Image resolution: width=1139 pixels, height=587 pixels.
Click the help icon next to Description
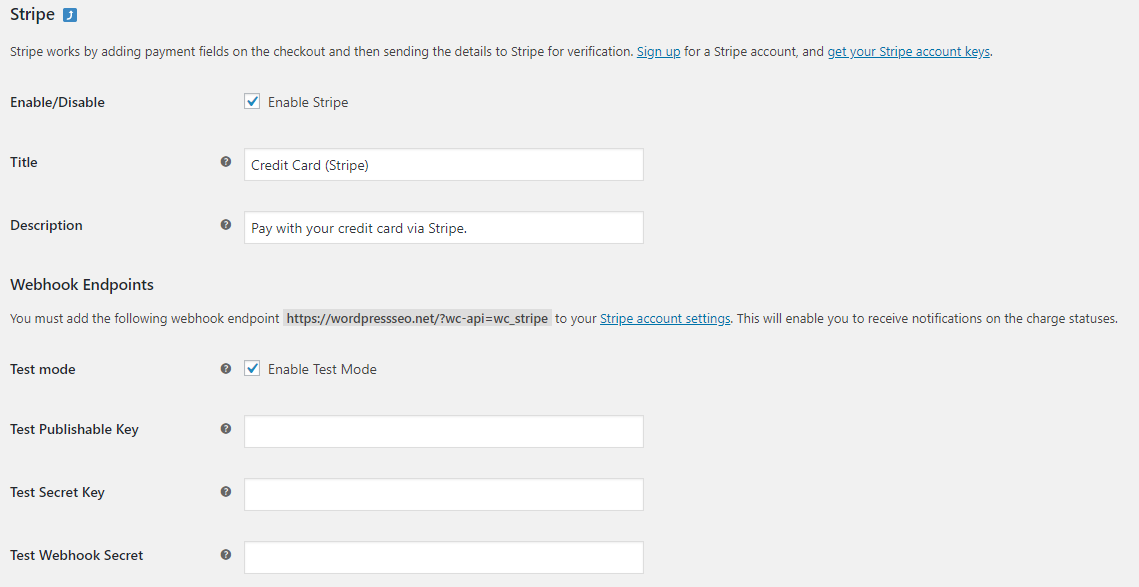tap(226, 224)
